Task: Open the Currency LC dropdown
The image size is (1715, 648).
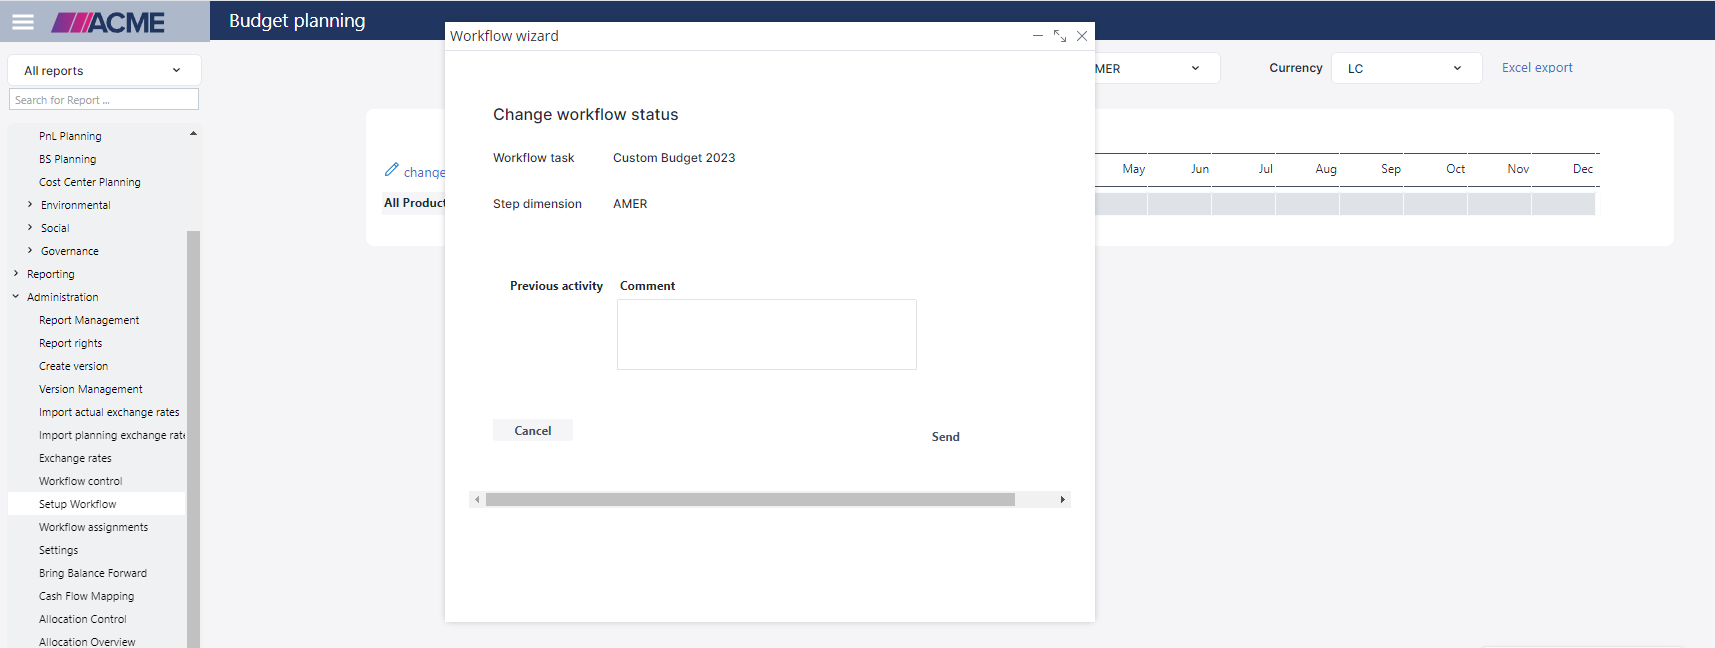Action: point(1405,68)
